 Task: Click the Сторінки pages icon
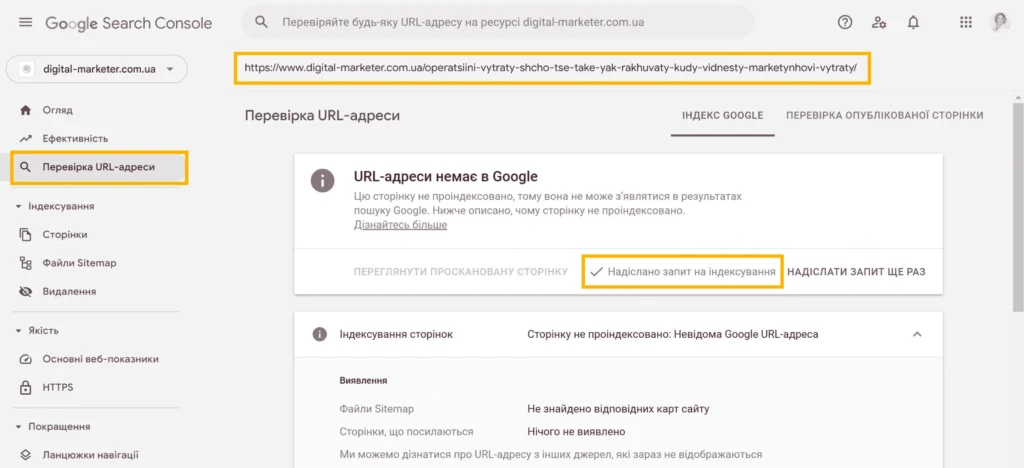25,234
